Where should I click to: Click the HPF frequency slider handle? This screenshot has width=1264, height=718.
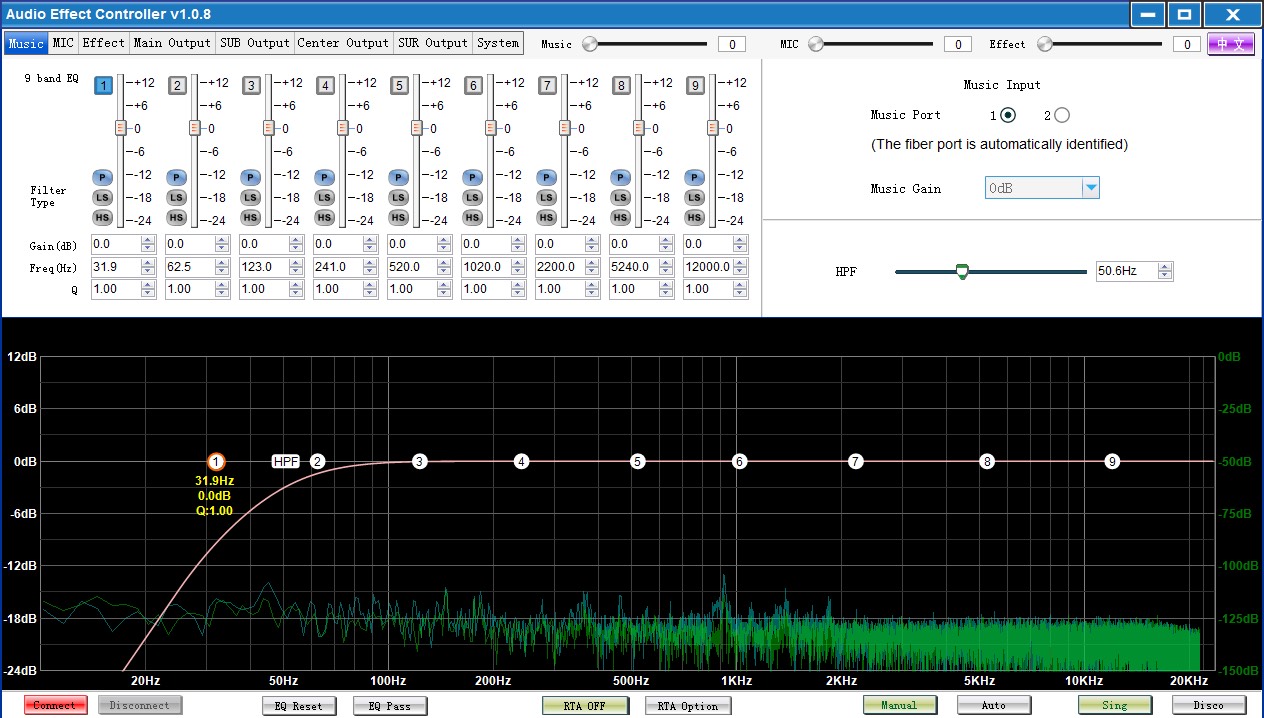(x=962, y=271)
